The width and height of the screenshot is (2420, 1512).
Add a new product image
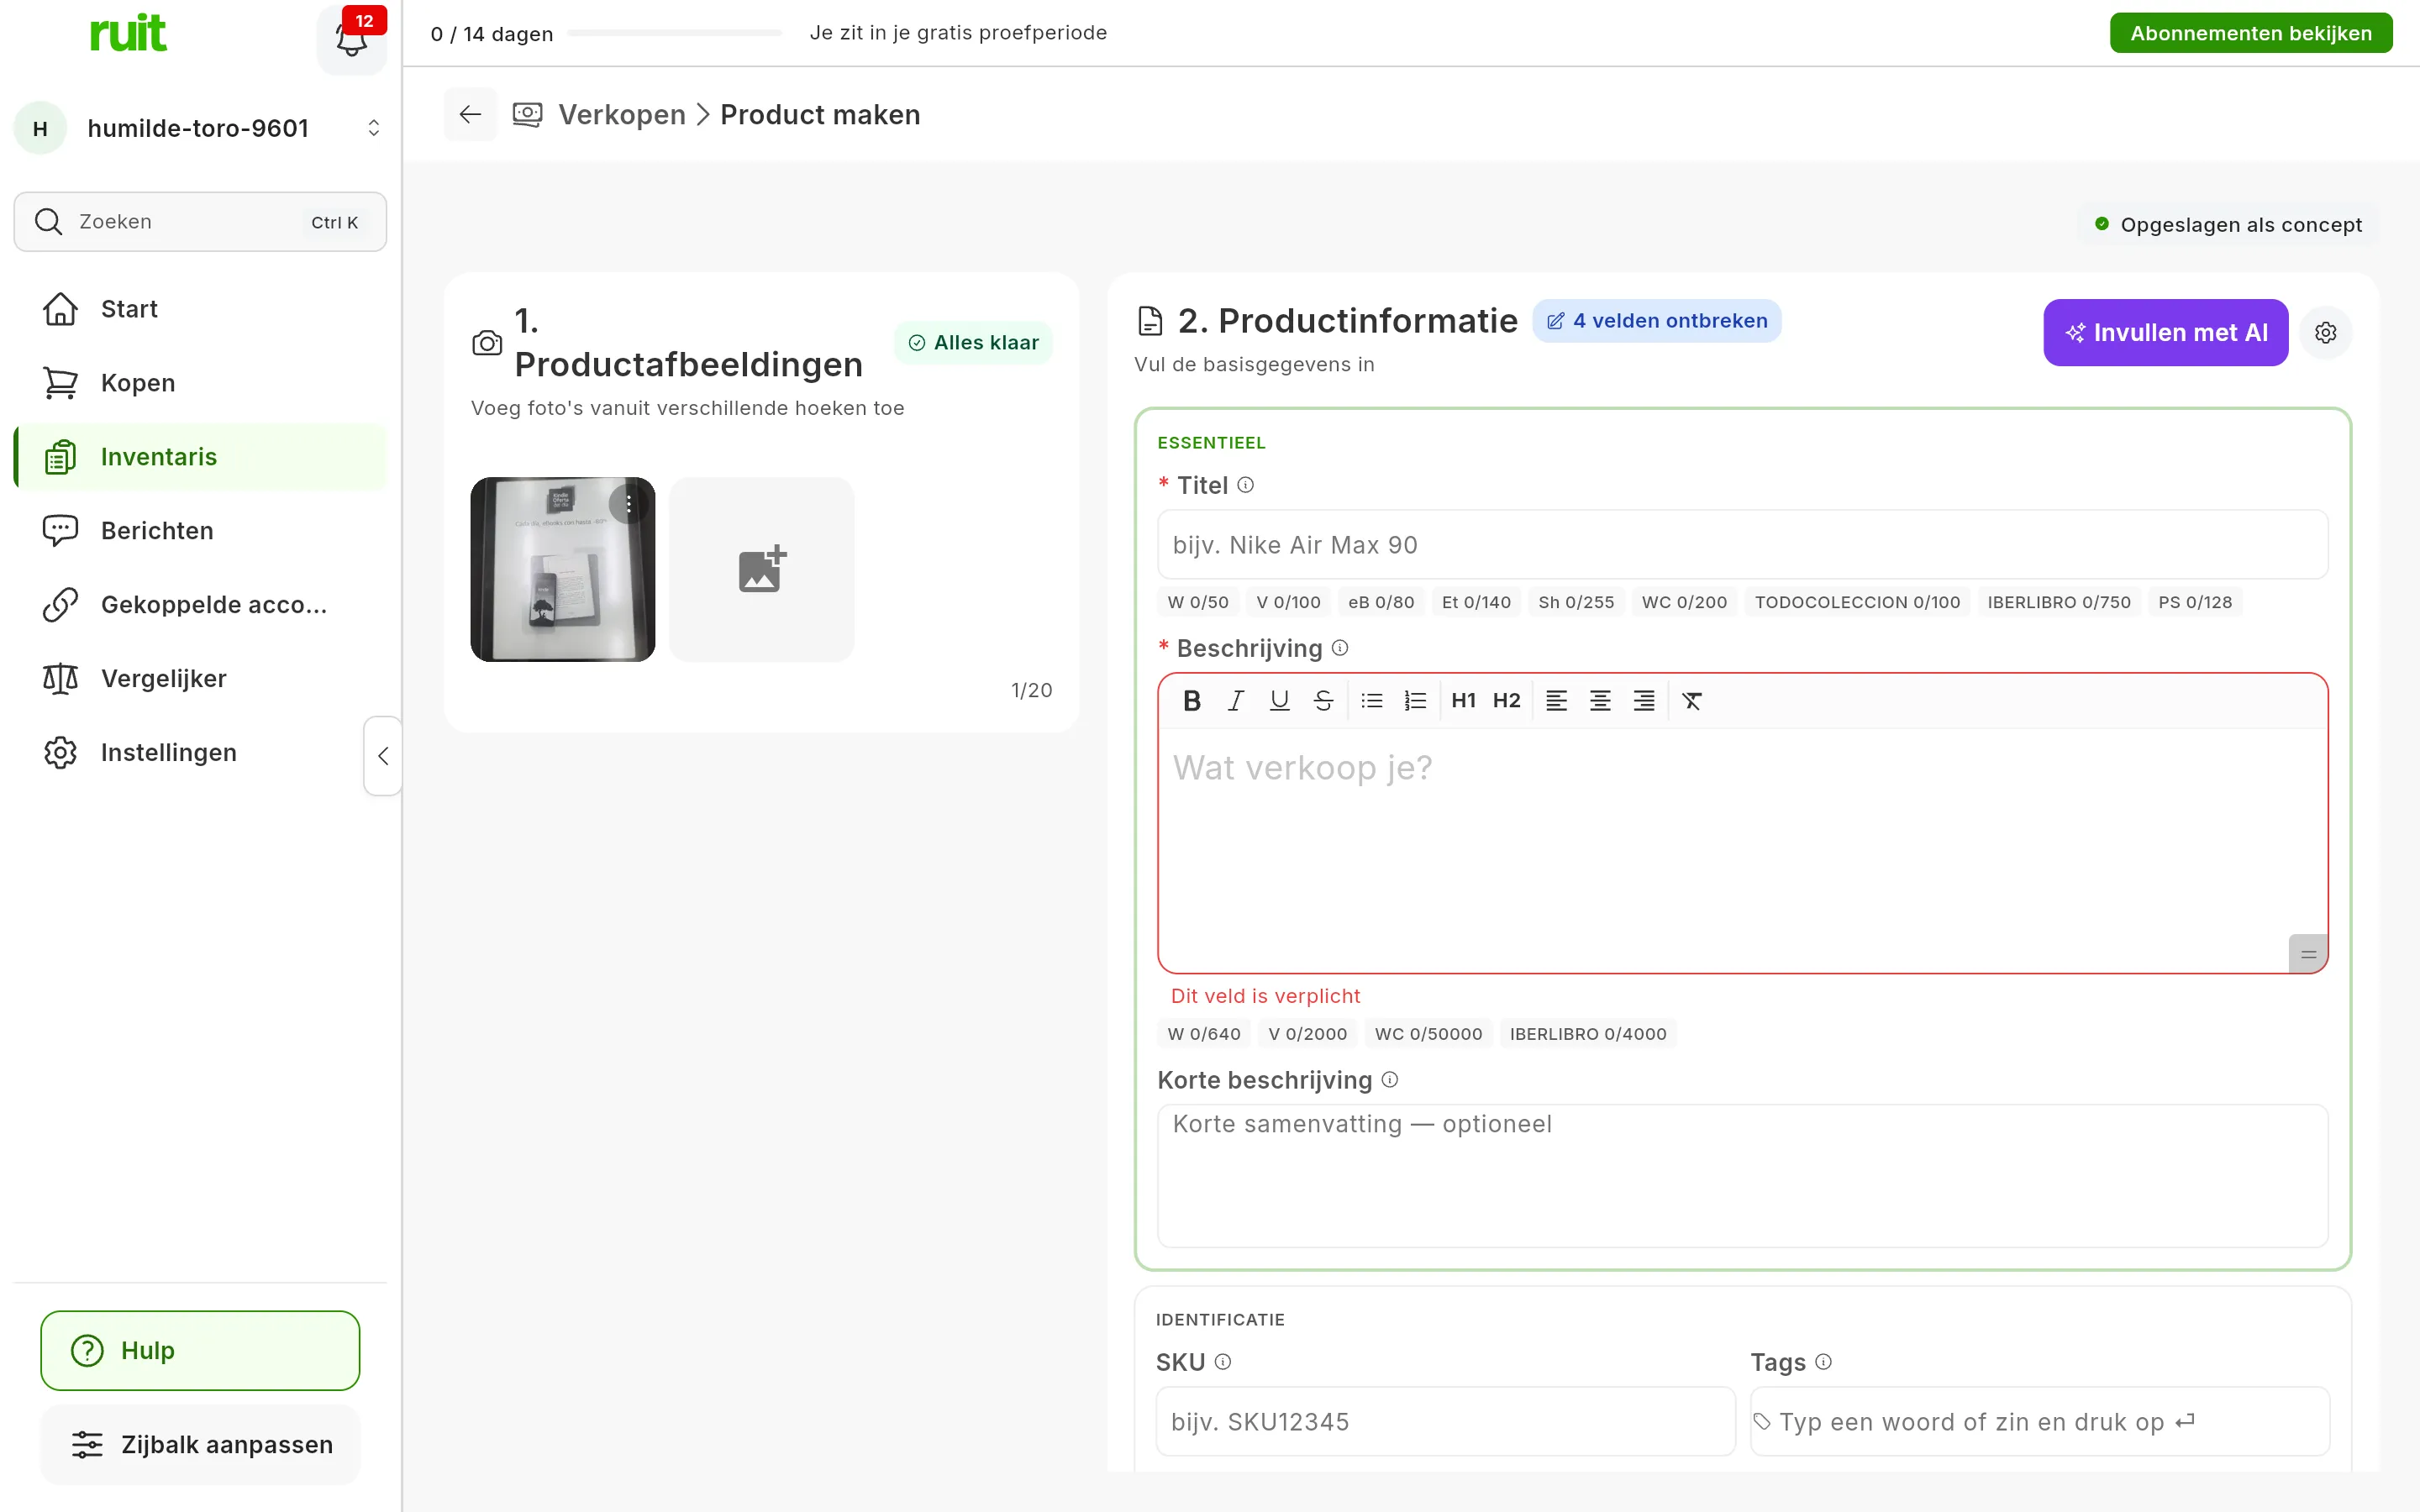click(x=762, y=569)
